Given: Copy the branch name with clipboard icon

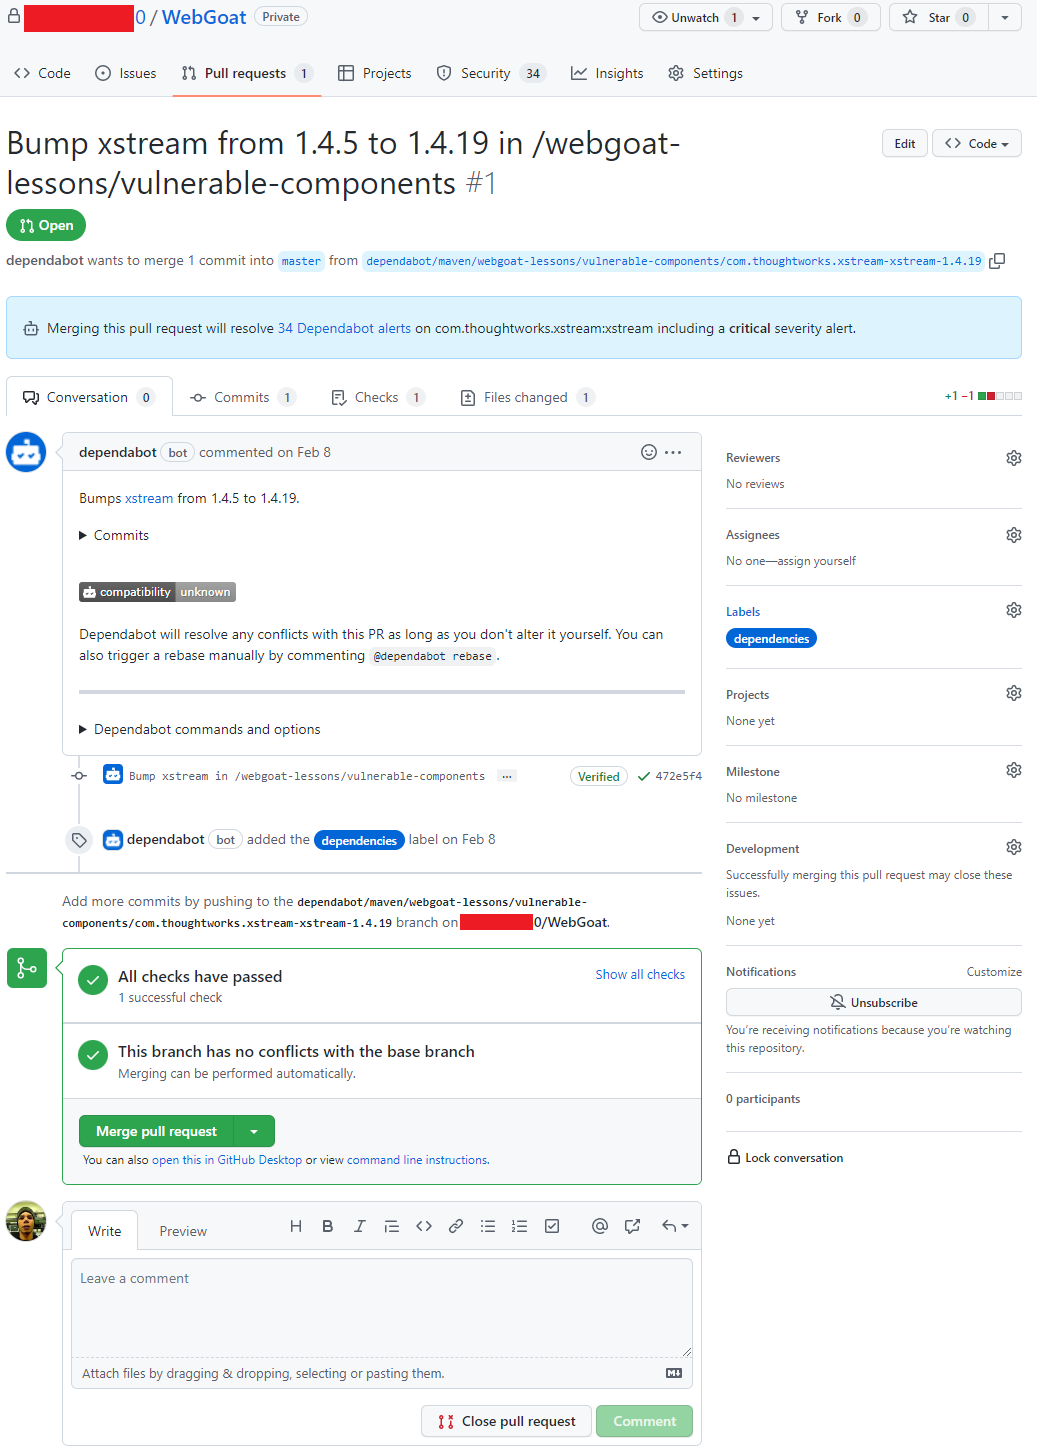Looking at the screenshot, I should pos(997,261).
